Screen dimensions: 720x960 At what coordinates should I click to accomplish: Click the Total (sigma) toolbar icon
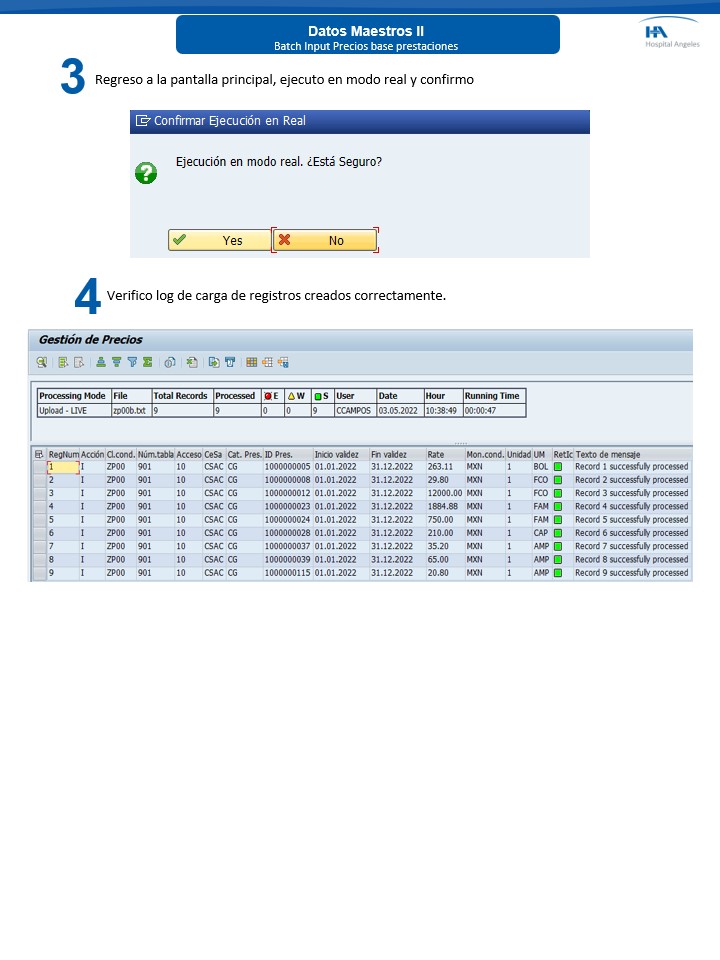point(147,362)
